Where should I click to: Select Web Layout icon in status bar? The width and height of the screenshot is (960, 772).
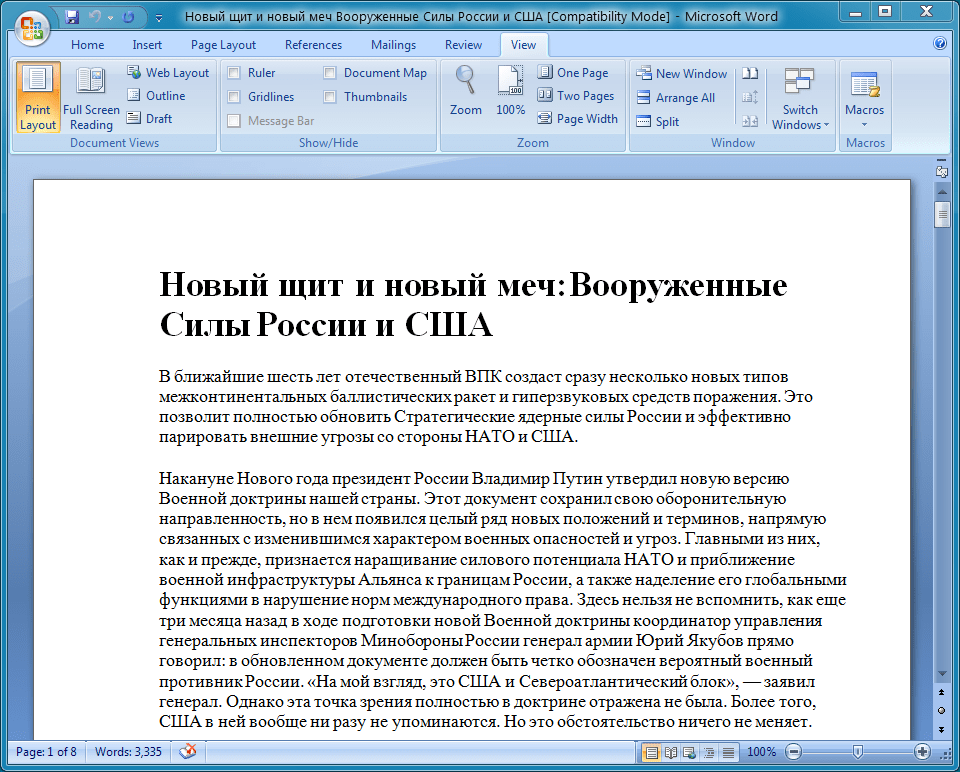[689, 752]
